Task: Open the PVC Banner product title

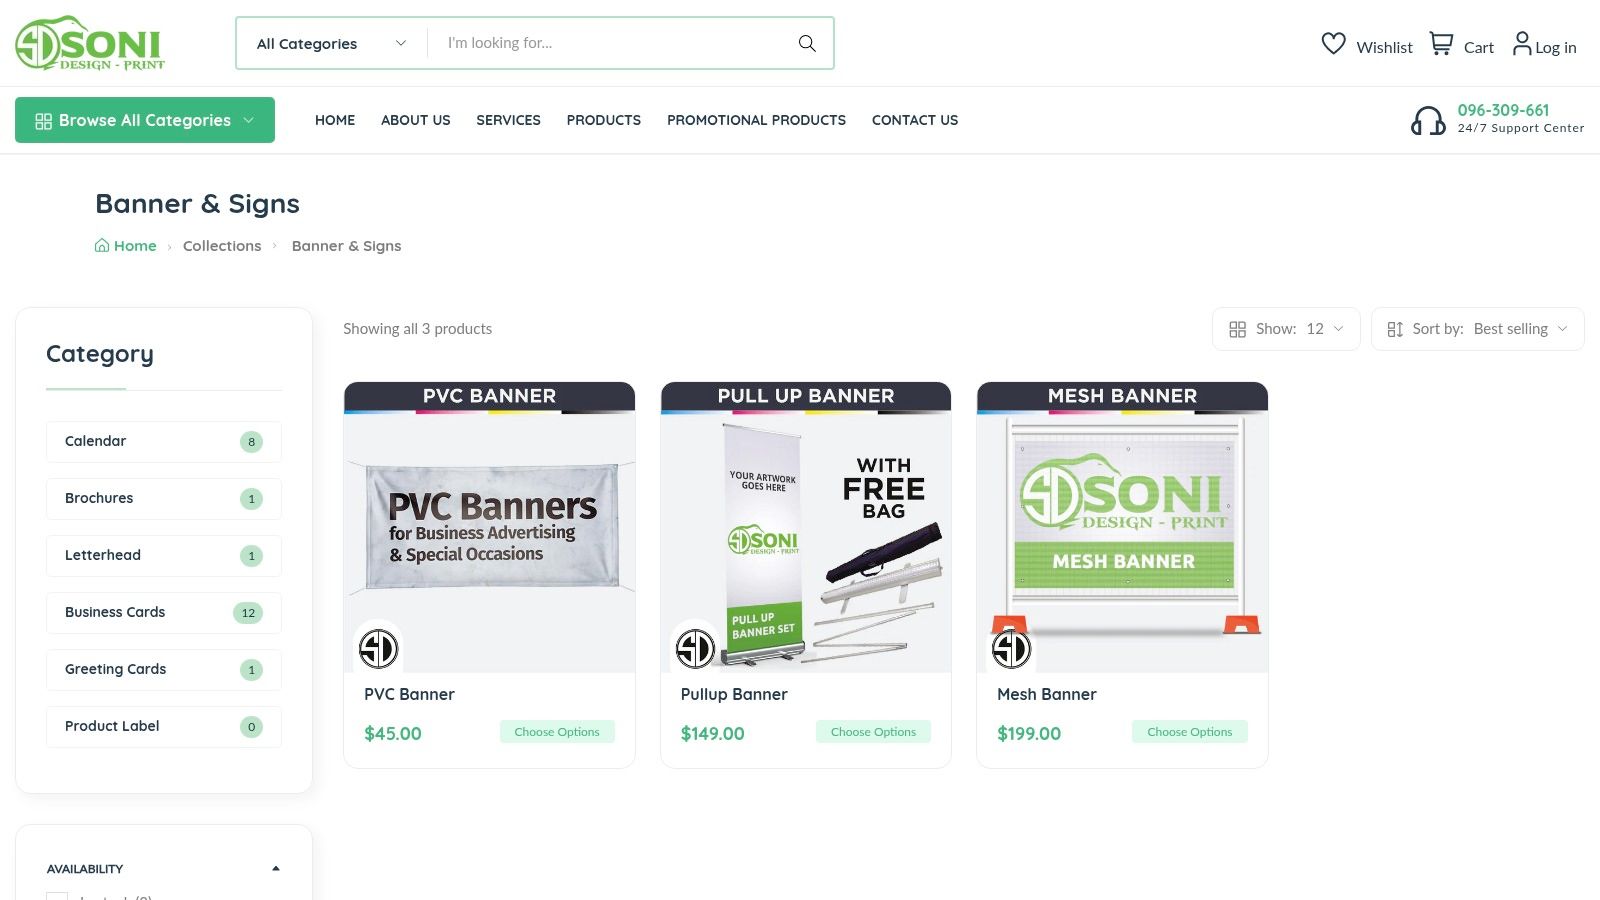Action: click(x=409, y=694)
